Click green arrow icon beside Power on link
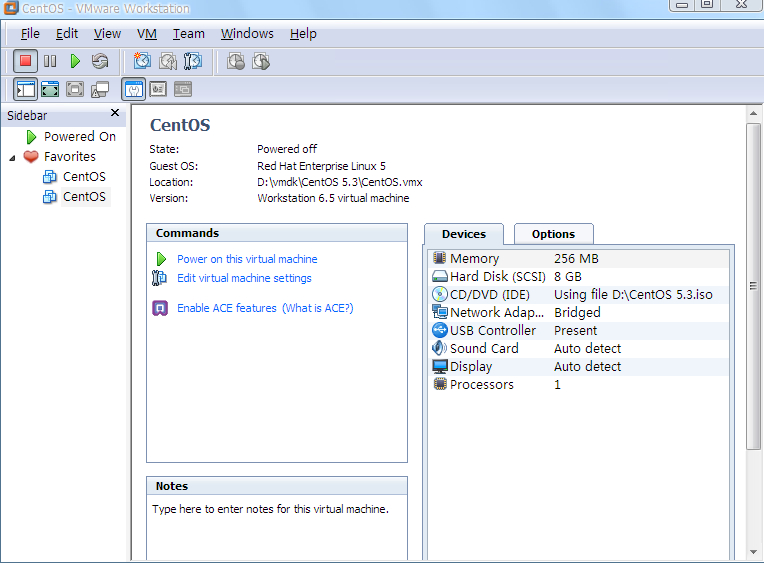 tap(161, 259)
